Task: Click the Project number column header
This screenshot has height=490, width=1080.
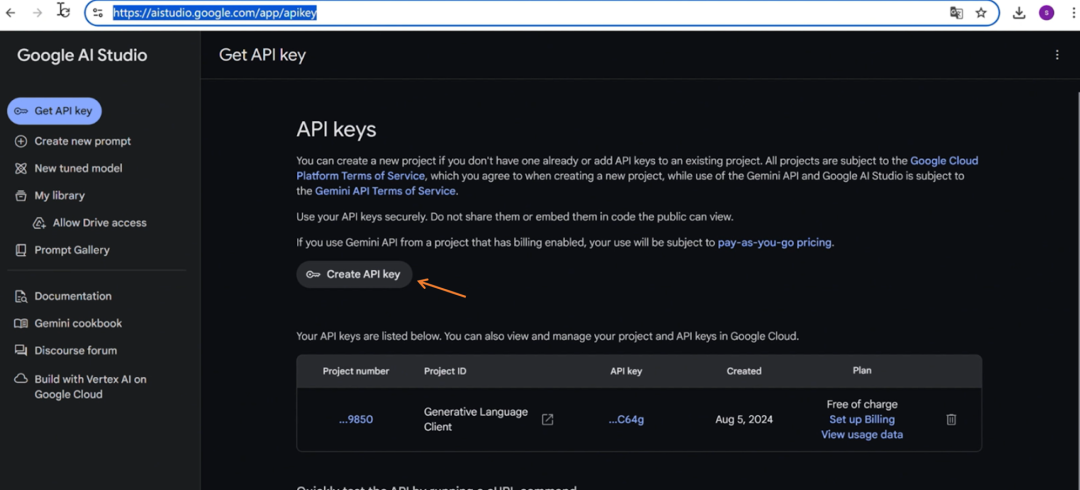Action: point(356,371)
